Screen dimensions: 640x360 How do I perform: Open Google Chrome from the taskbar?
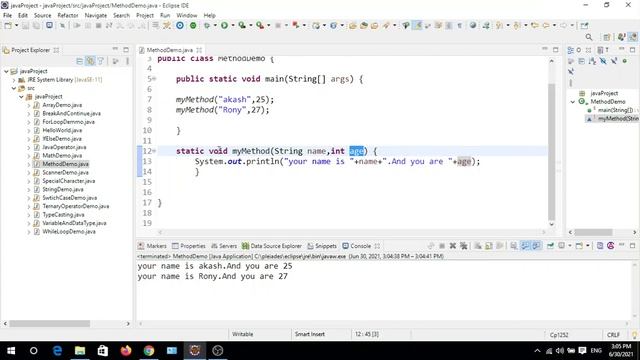pyautogui.click(x=149, y=351)
